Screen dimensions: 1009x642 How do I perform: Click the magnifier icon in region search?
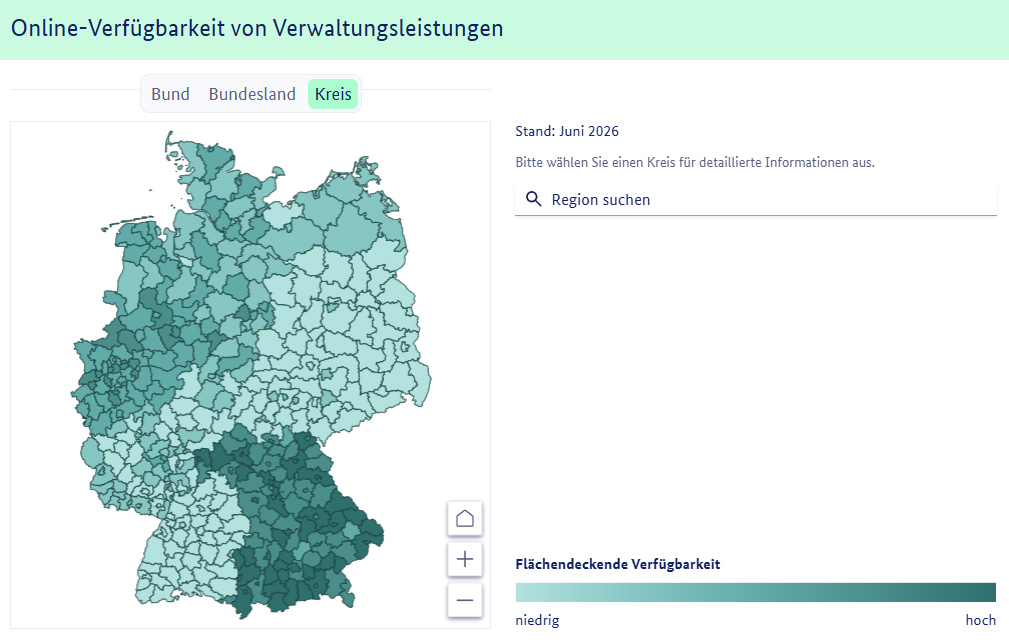point(533,199)
